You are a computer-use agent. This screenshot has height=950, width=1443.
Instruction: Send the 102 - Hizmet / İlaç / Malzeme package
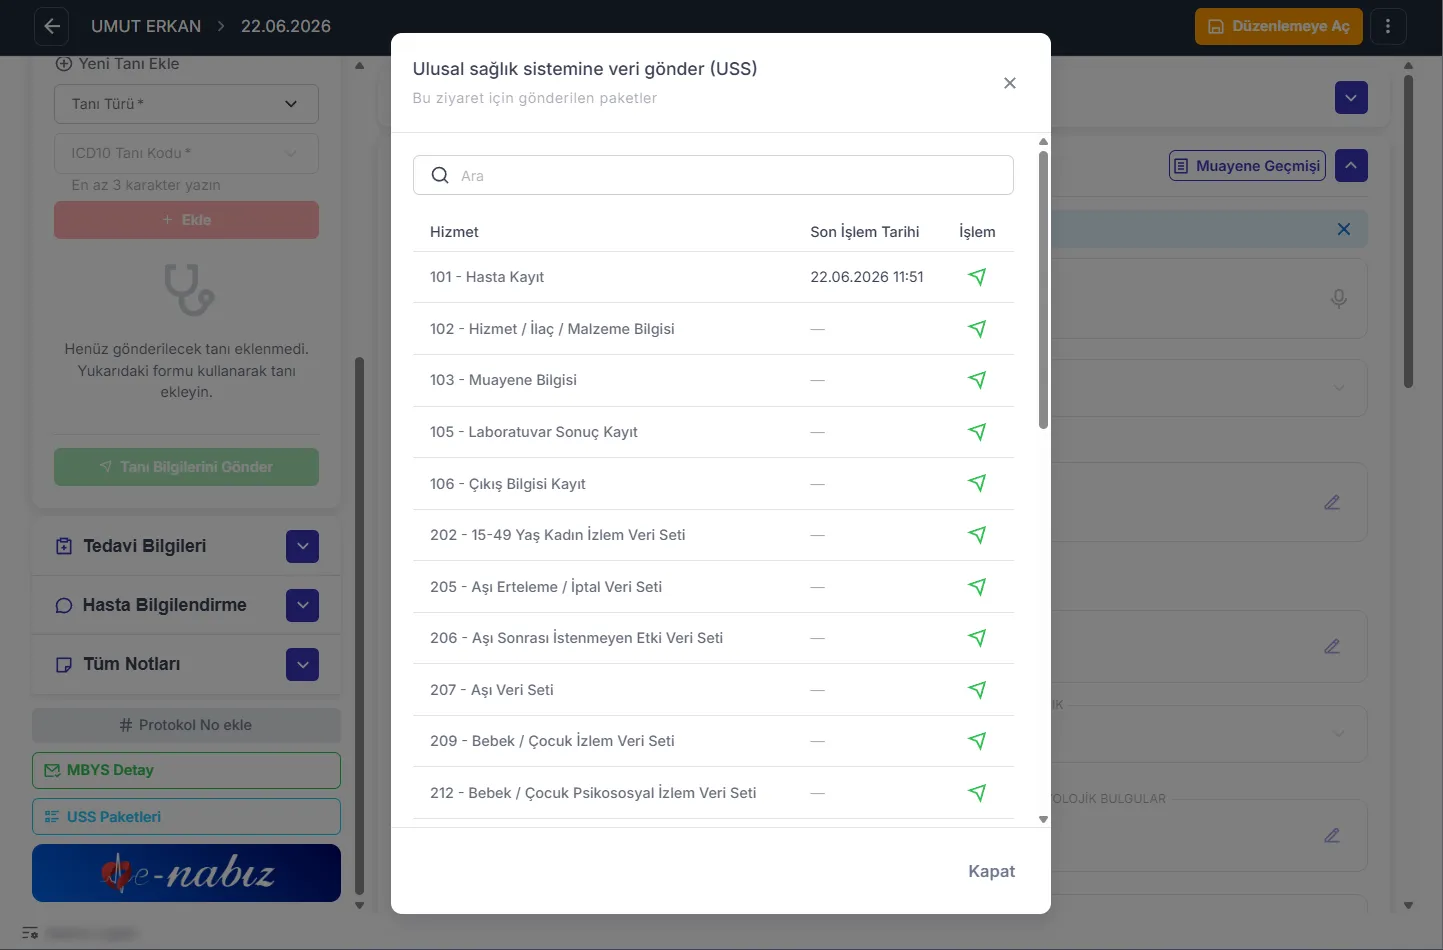pyautogui.click(x=977, y=329)
